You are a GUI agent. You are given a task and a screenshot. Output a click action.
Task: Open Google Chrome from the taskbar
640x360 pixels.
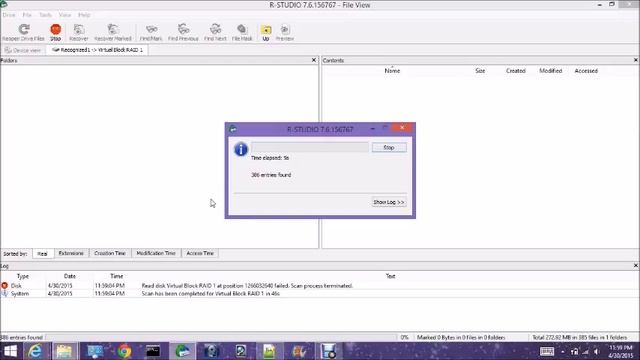coord(124,351)
